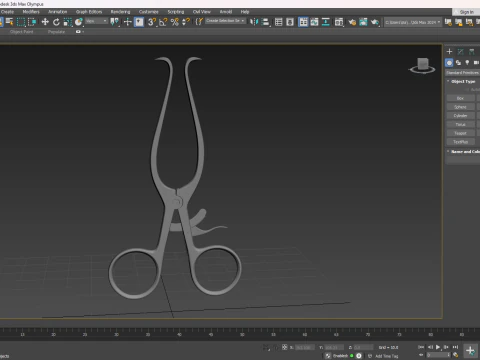Toggle Window/Crossing selection mode
This screenshot has height=360, width=480.
tap(32, 22)
